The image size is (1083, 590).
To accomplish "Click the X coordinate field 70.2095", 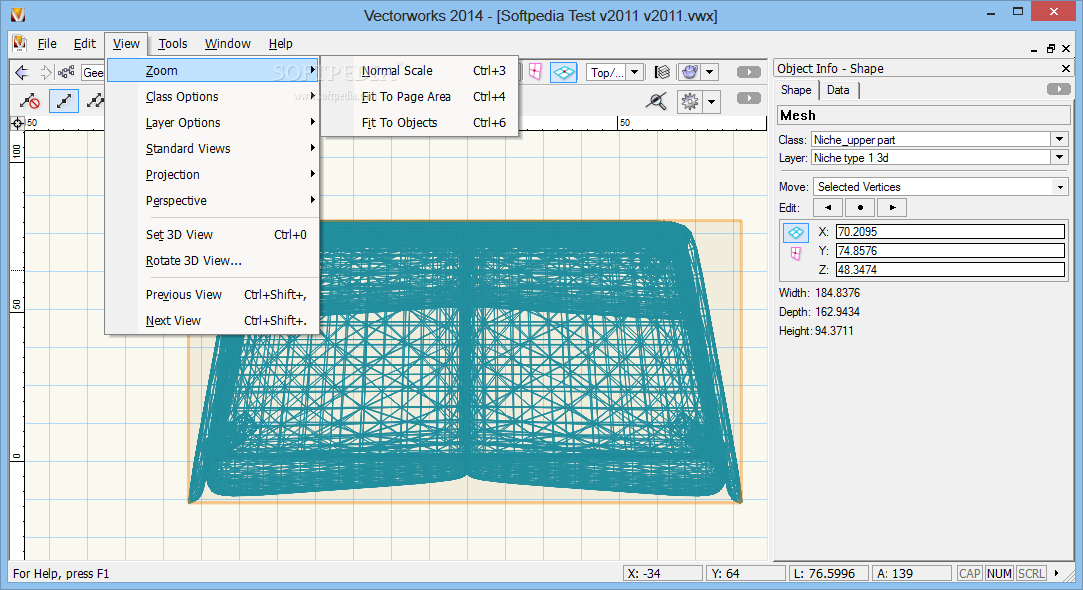I will (950, 232).
